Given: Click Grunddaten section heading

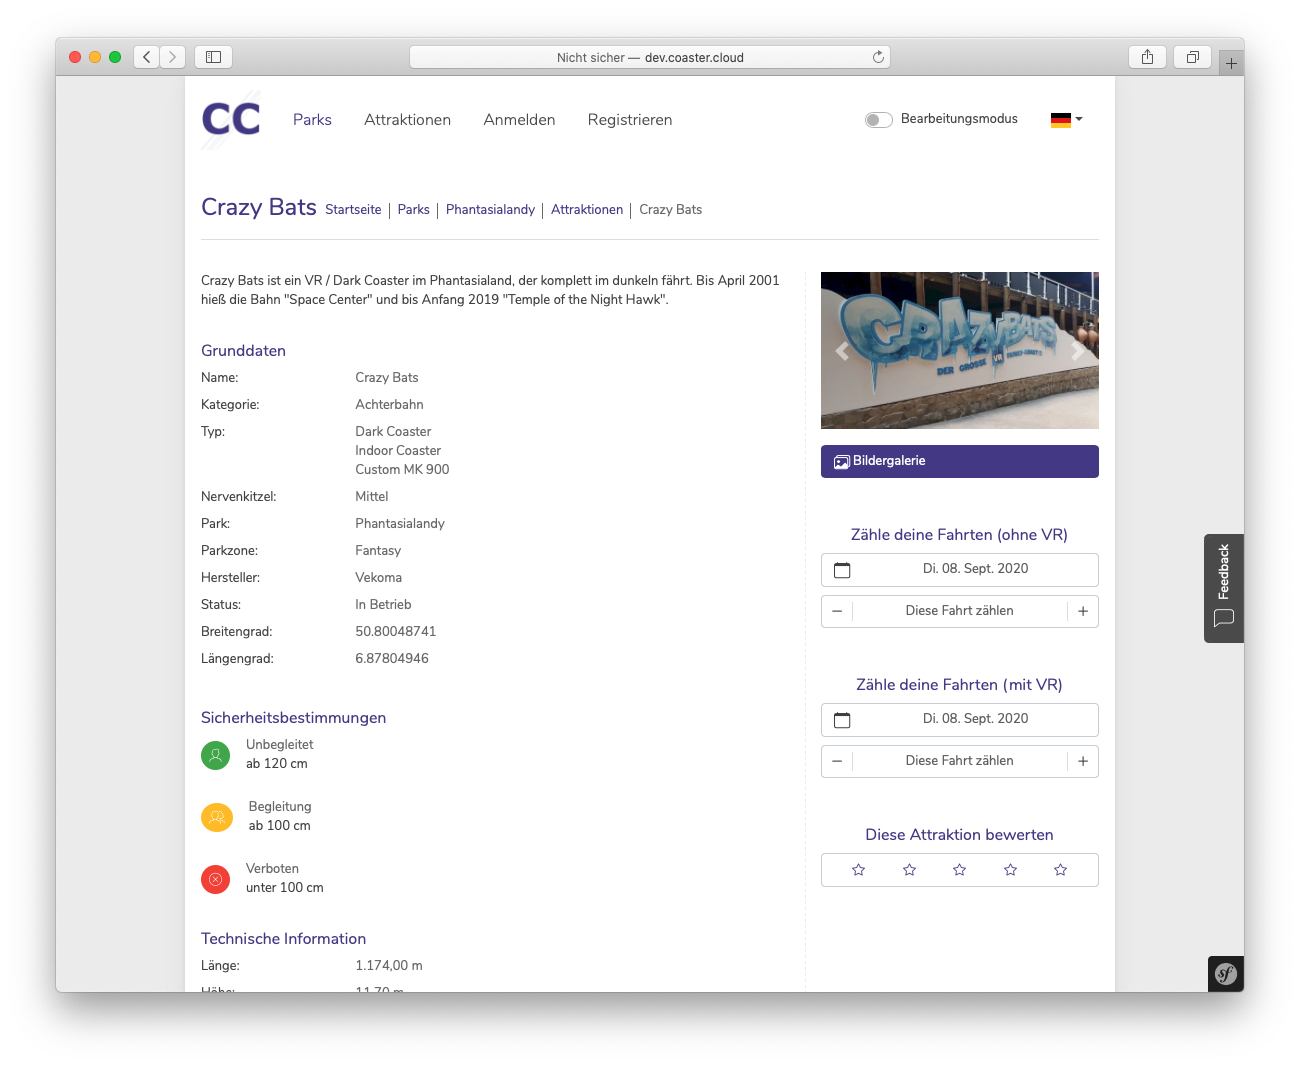Looking at the screenshot, I should point(243,351).
